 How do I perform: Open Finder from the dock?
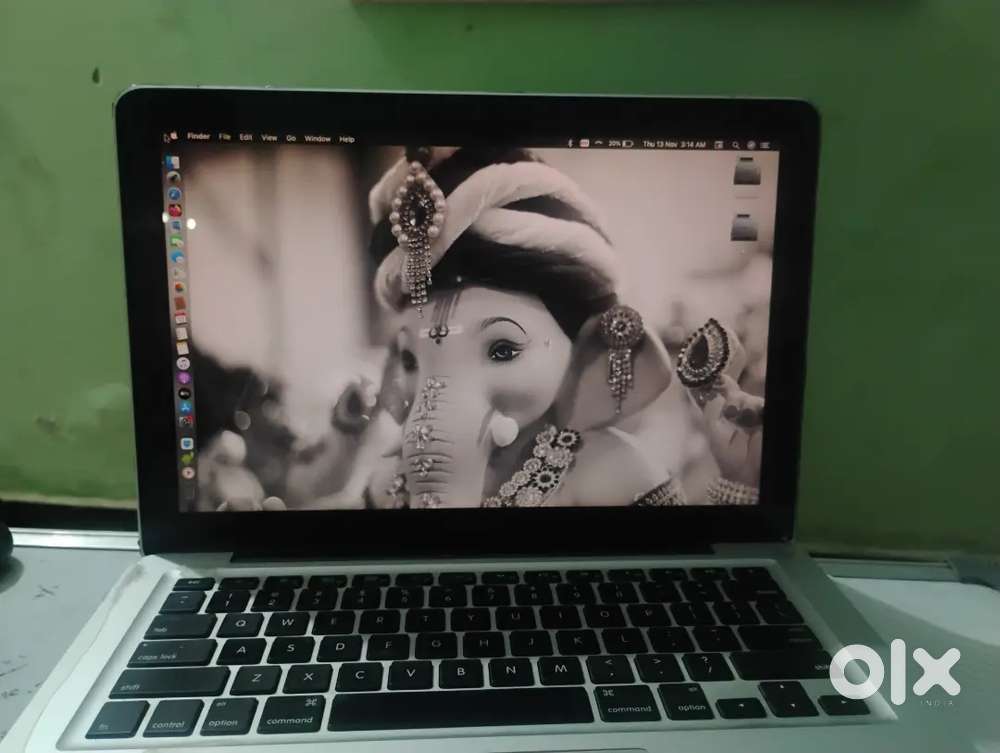(x=173, y=162)
